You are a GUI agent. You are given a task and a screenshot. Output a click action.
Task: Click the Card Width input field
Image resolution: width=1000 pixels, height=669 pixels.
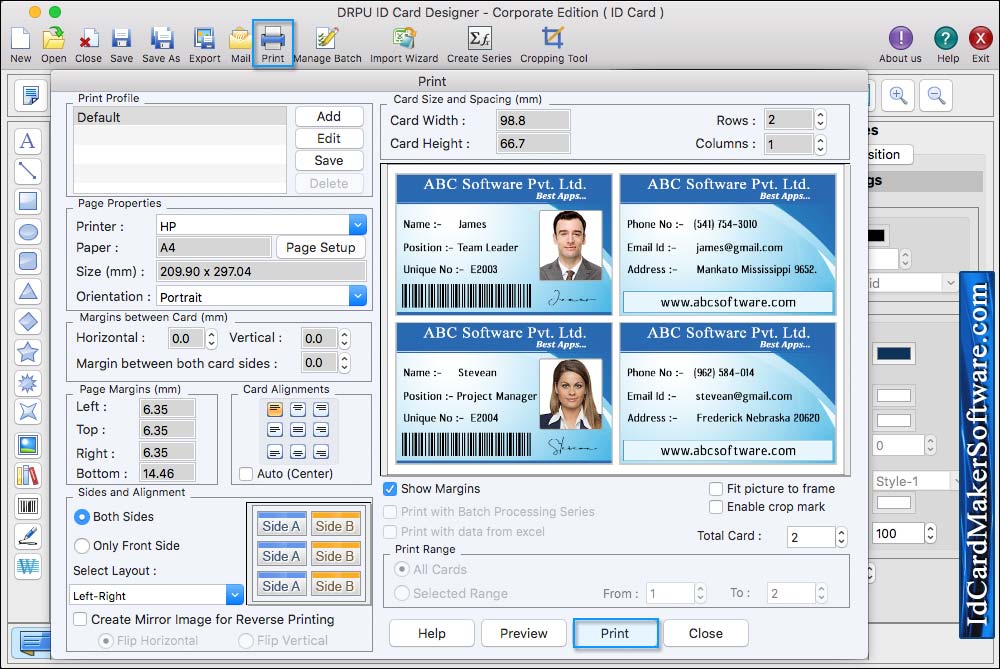(533, 121)
